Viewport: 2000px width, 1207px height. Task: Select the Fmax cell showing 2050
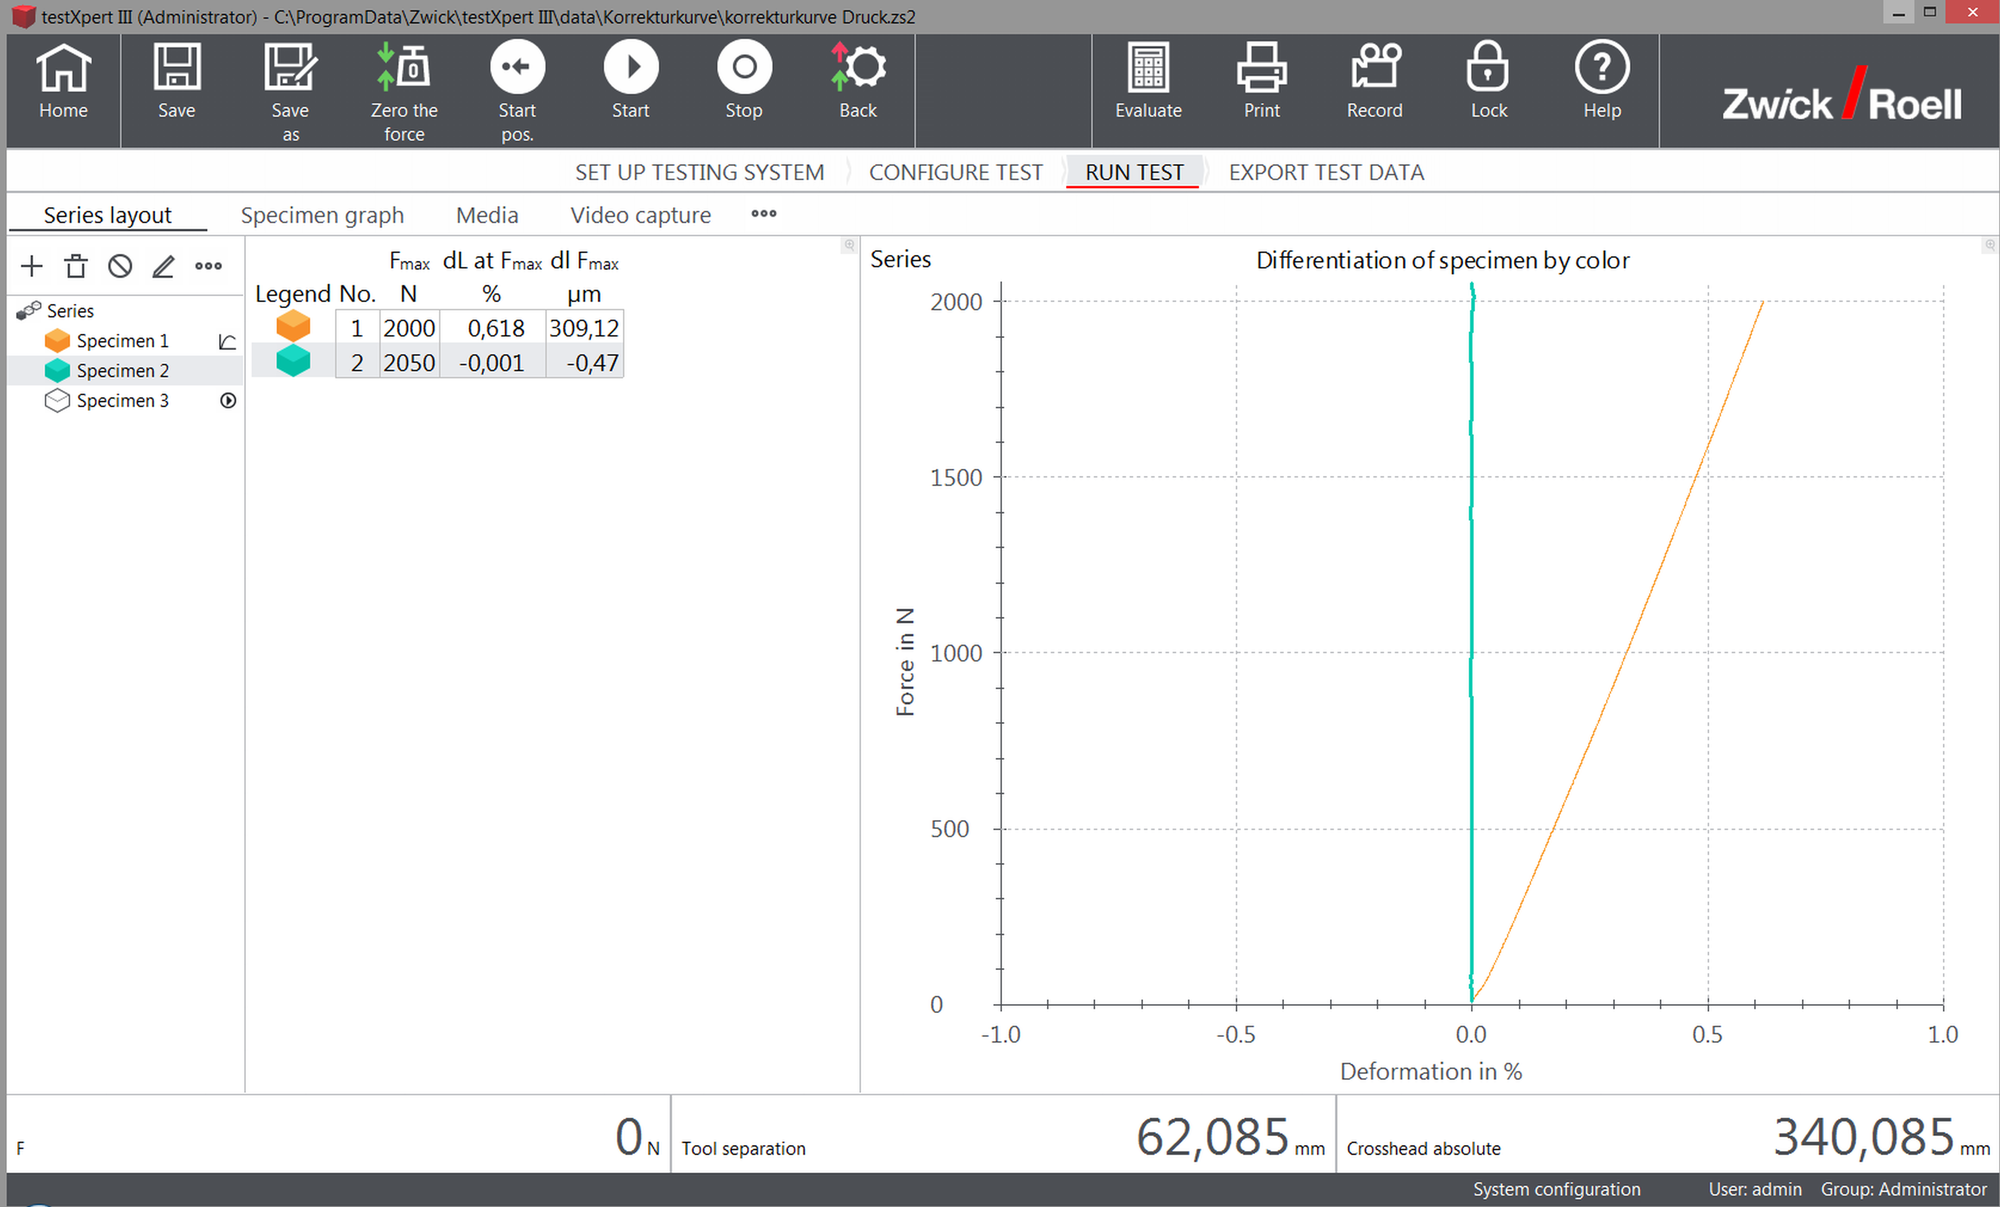[x=409, y=363]
